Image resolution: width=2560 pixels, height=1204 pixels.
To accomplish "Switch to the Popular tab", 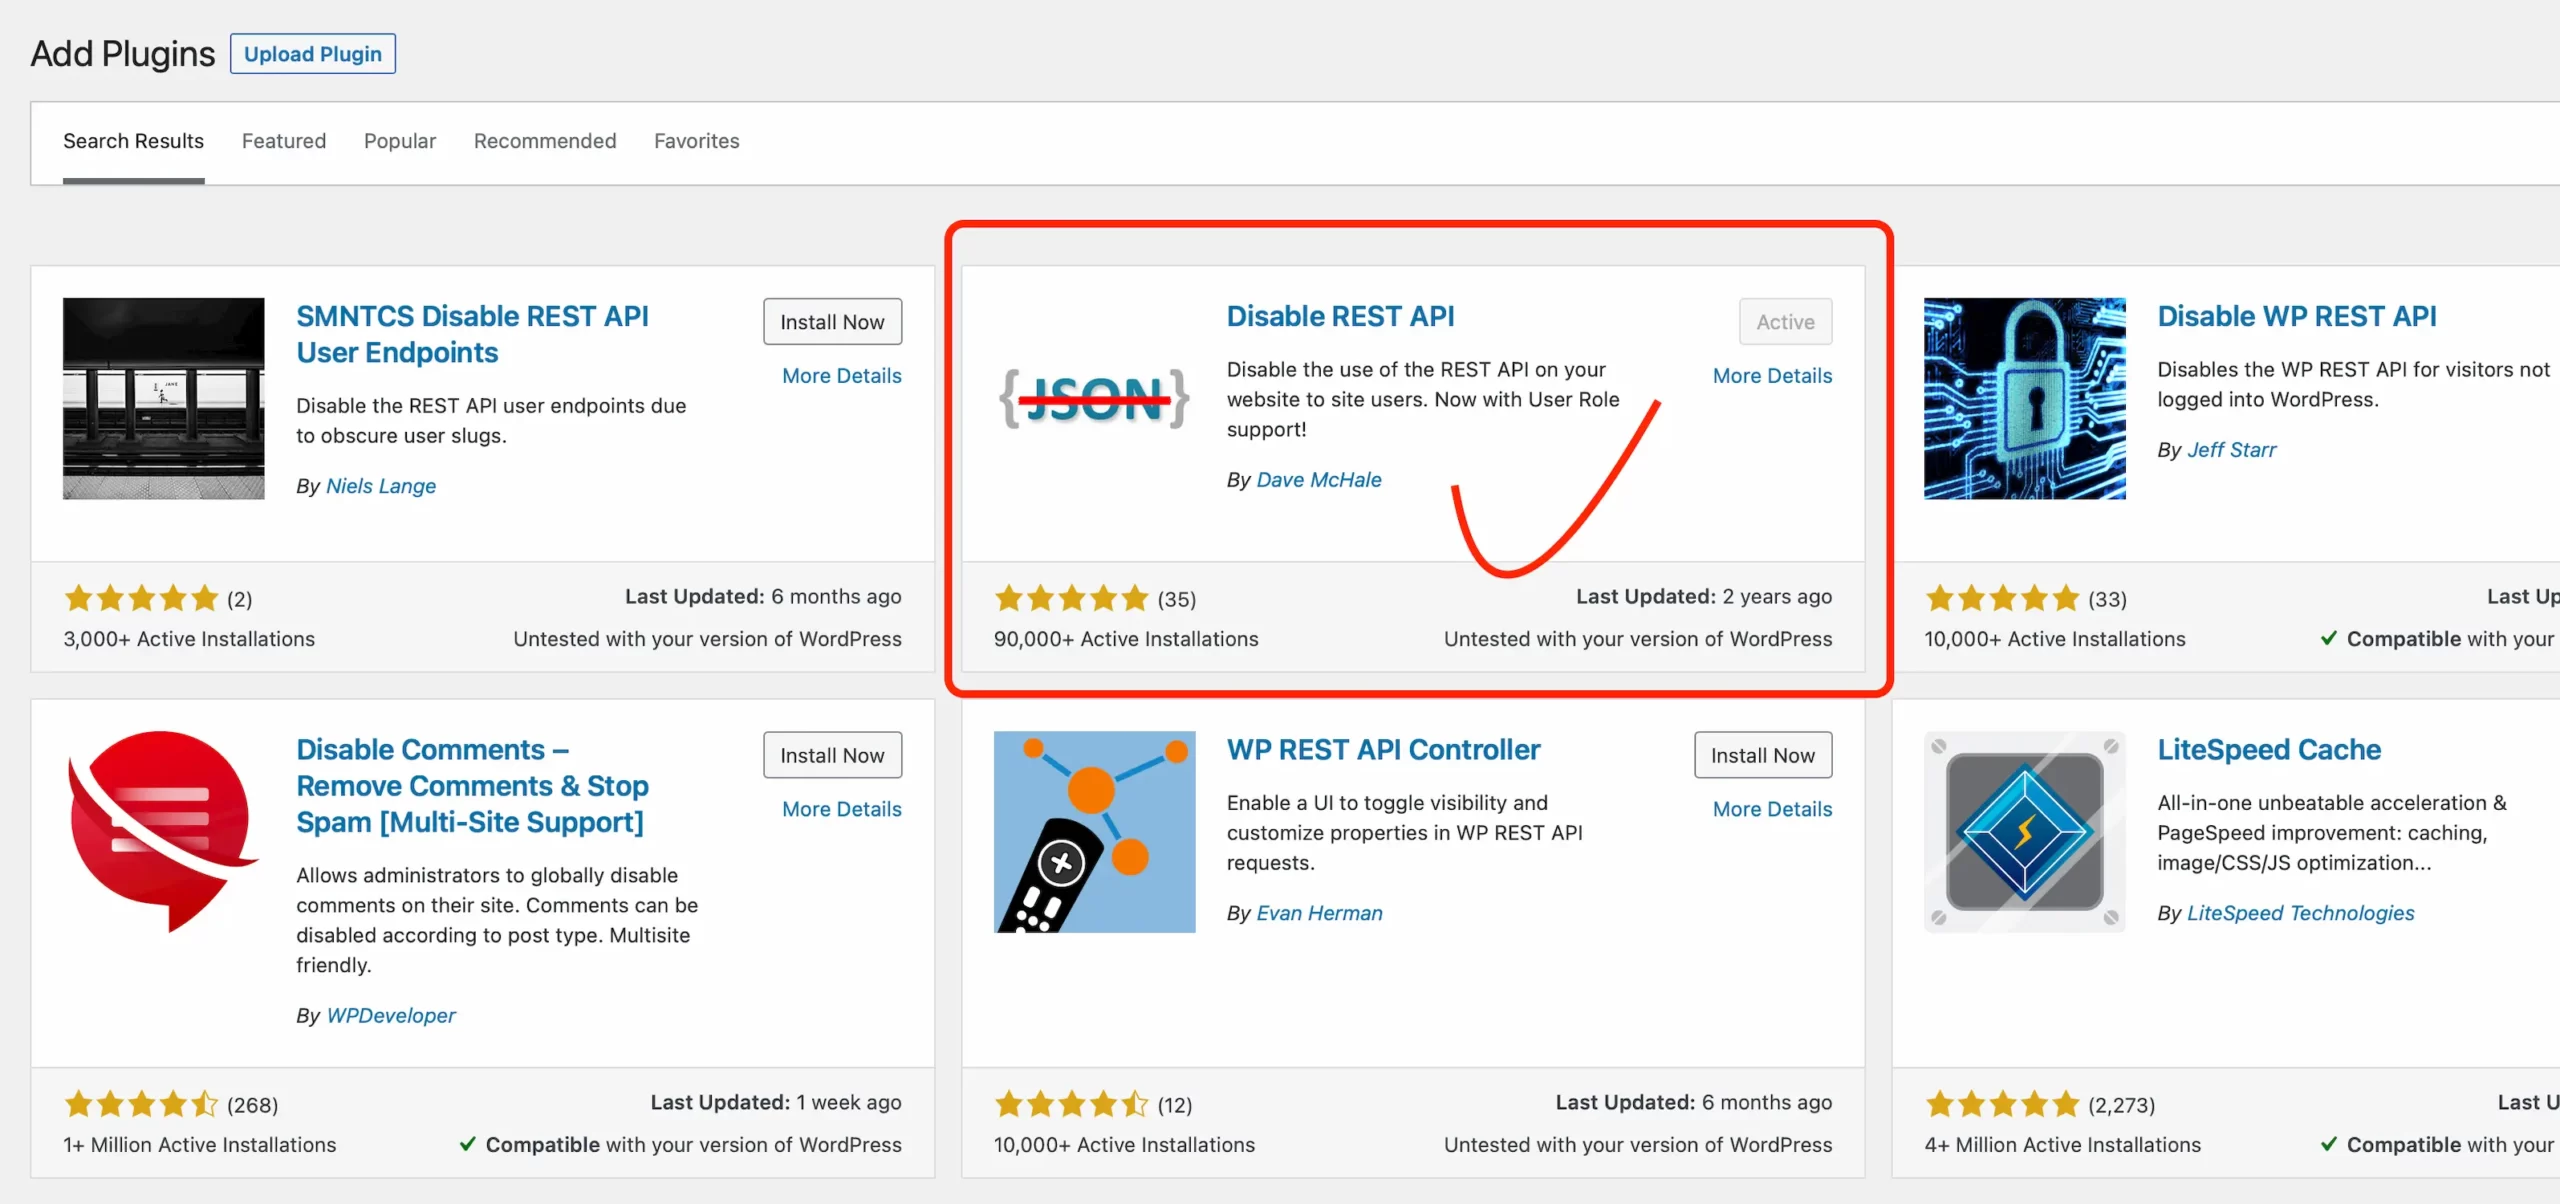I will click(400, 141).
